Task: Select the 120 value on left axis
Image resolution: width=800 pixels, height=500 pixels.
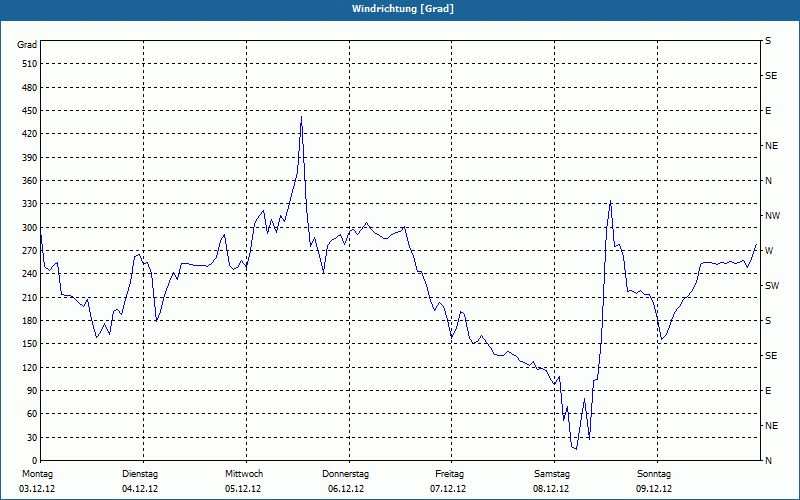Action: 30,367
